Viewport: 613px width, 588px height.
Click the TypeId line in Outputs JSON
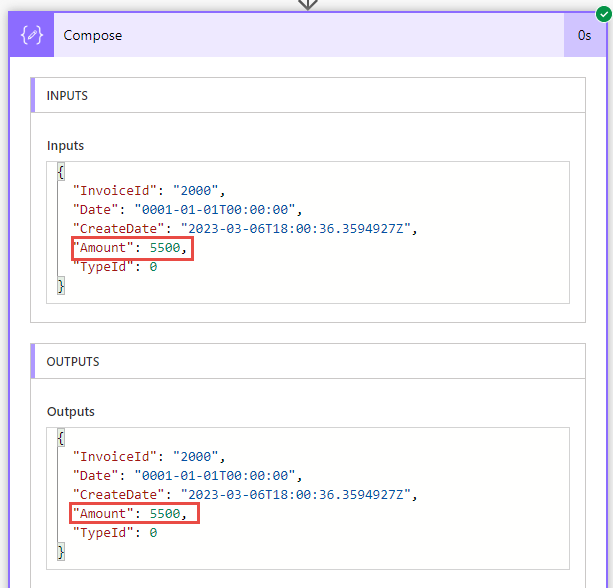point(115,533)
